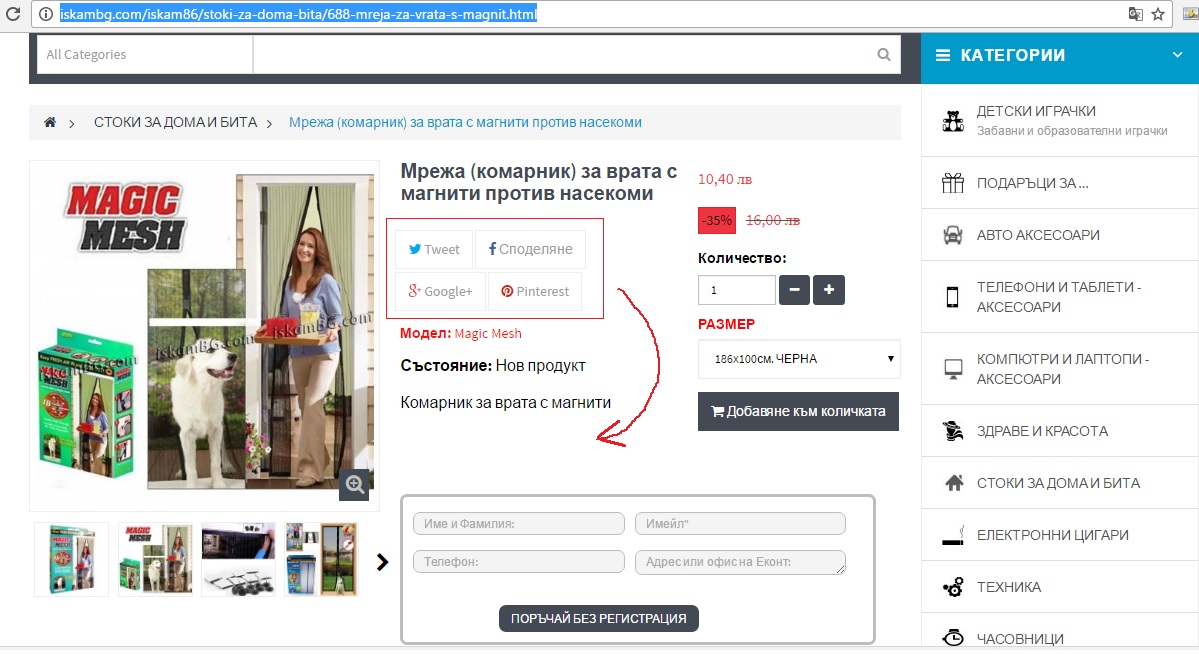The width and height of the screenshot is (1199, 654).
Task: Click the translate page icon in address bar
Action: pos(1136,14)
